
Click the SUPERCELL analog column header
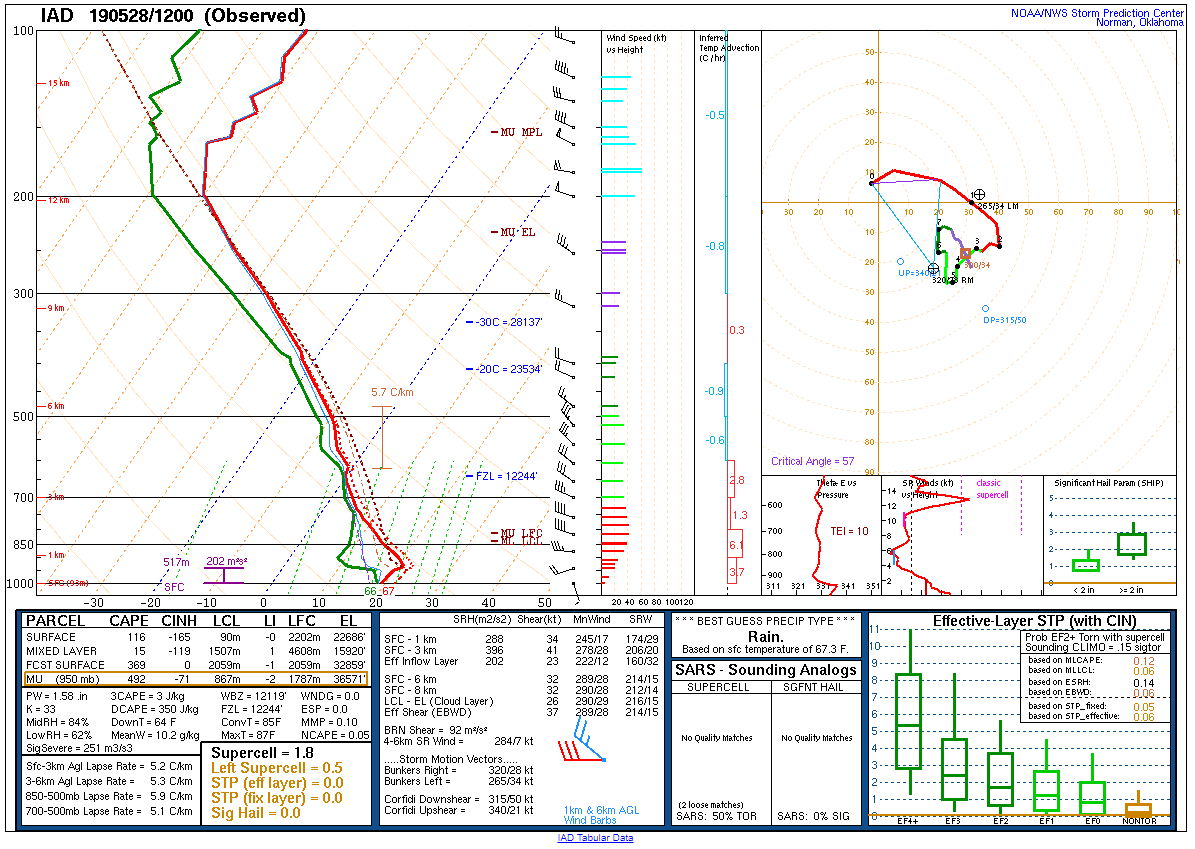(x=718, y=687)
